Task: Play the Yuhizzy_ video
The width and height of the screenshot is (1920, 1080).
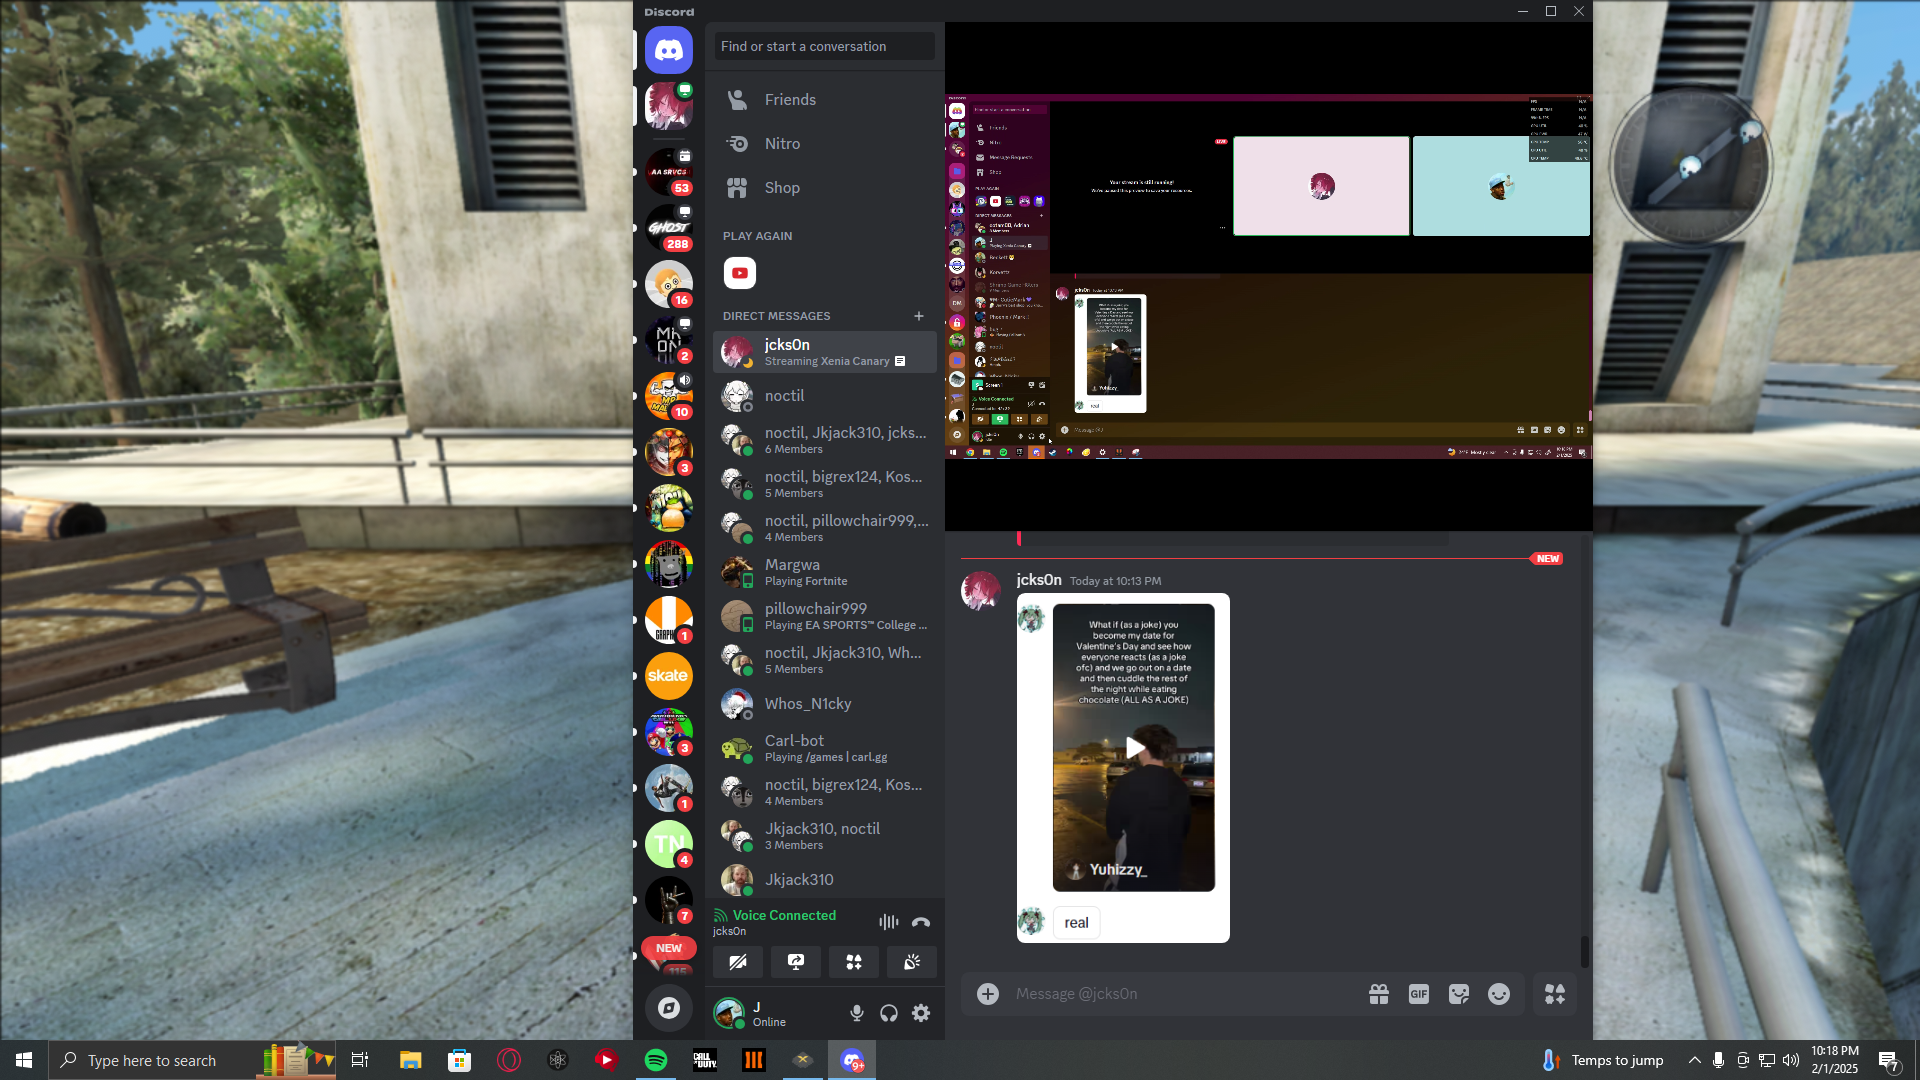Action: point(1134,748)
